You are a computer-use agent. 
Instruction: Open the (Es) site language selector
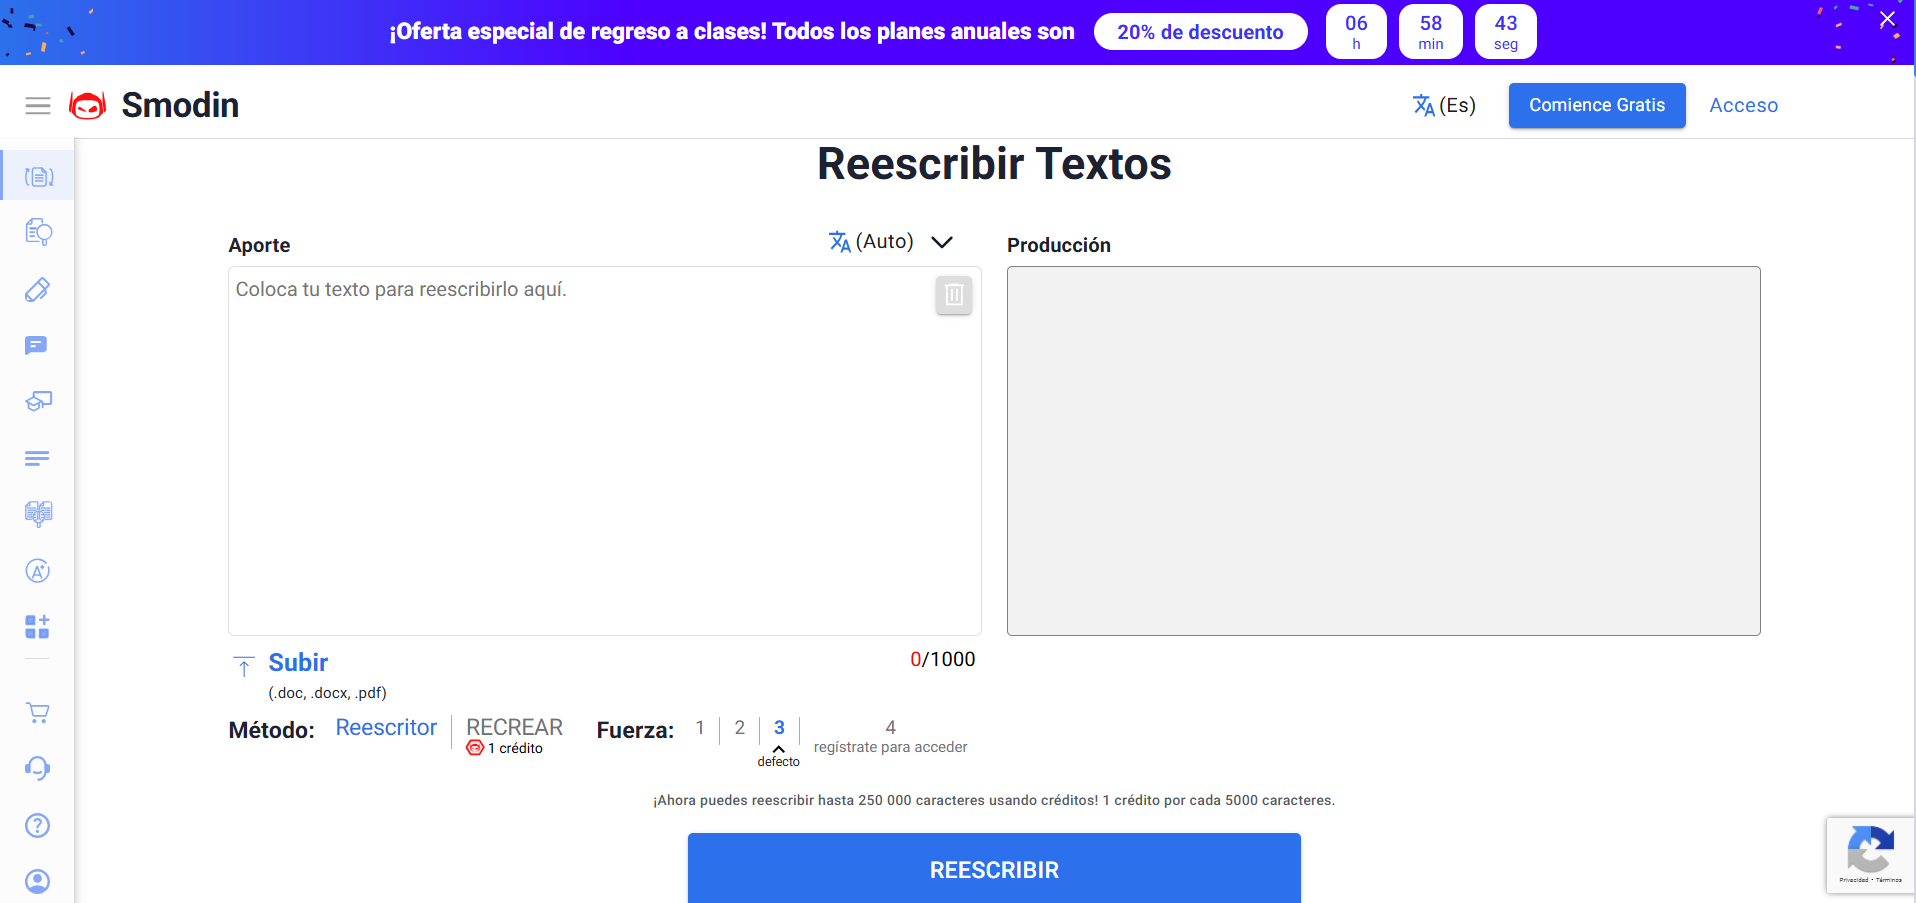click(x=1444, y=106)
